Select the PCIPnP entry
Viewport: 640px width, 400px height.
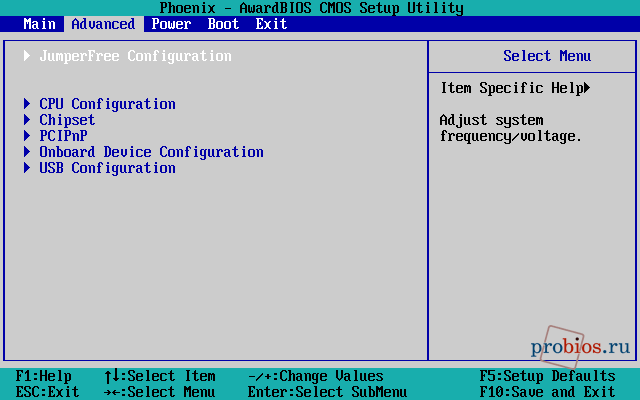tap(63, 136)
